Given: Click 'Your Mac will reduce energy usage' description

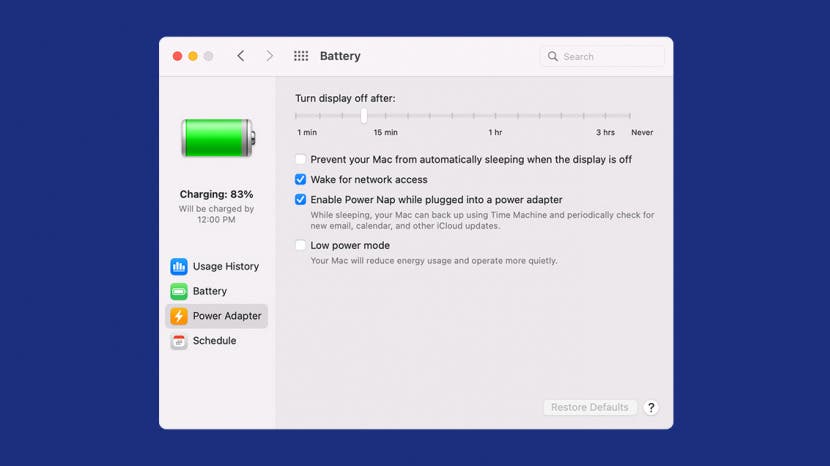Looking at the screenshot, I should point(434,261).
